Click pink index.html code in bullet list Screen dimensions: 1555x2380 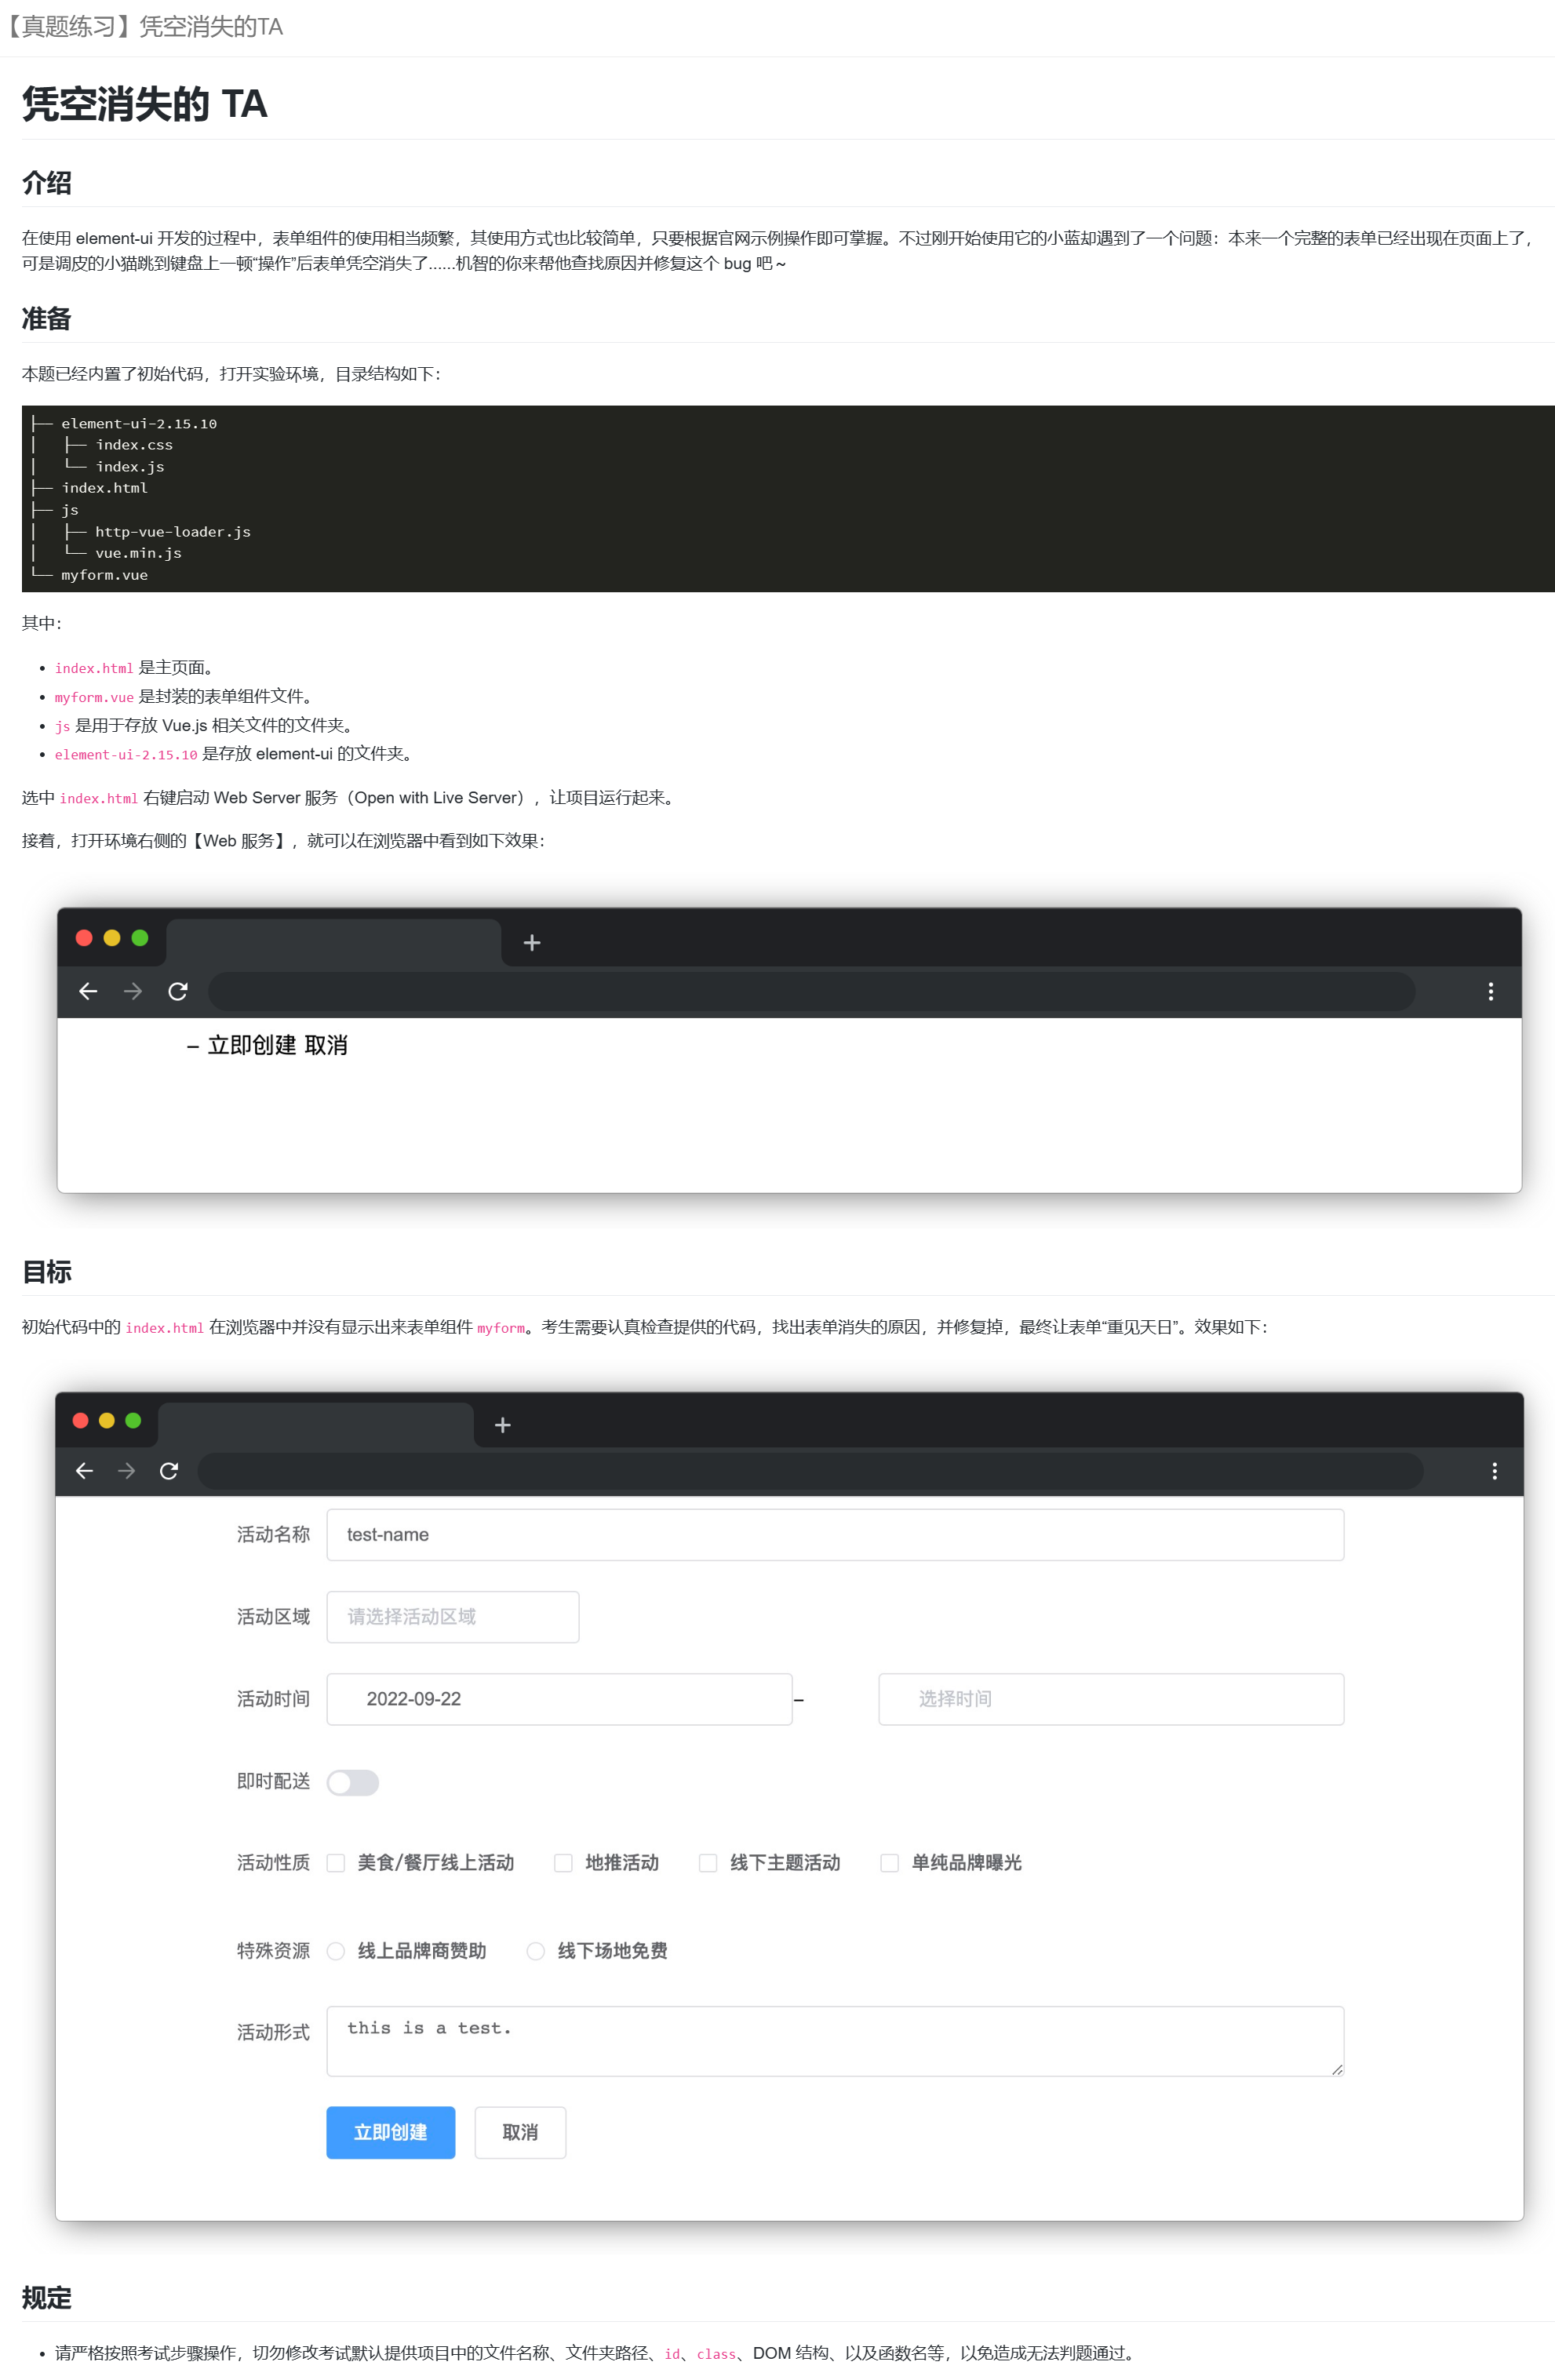(94, 668)
